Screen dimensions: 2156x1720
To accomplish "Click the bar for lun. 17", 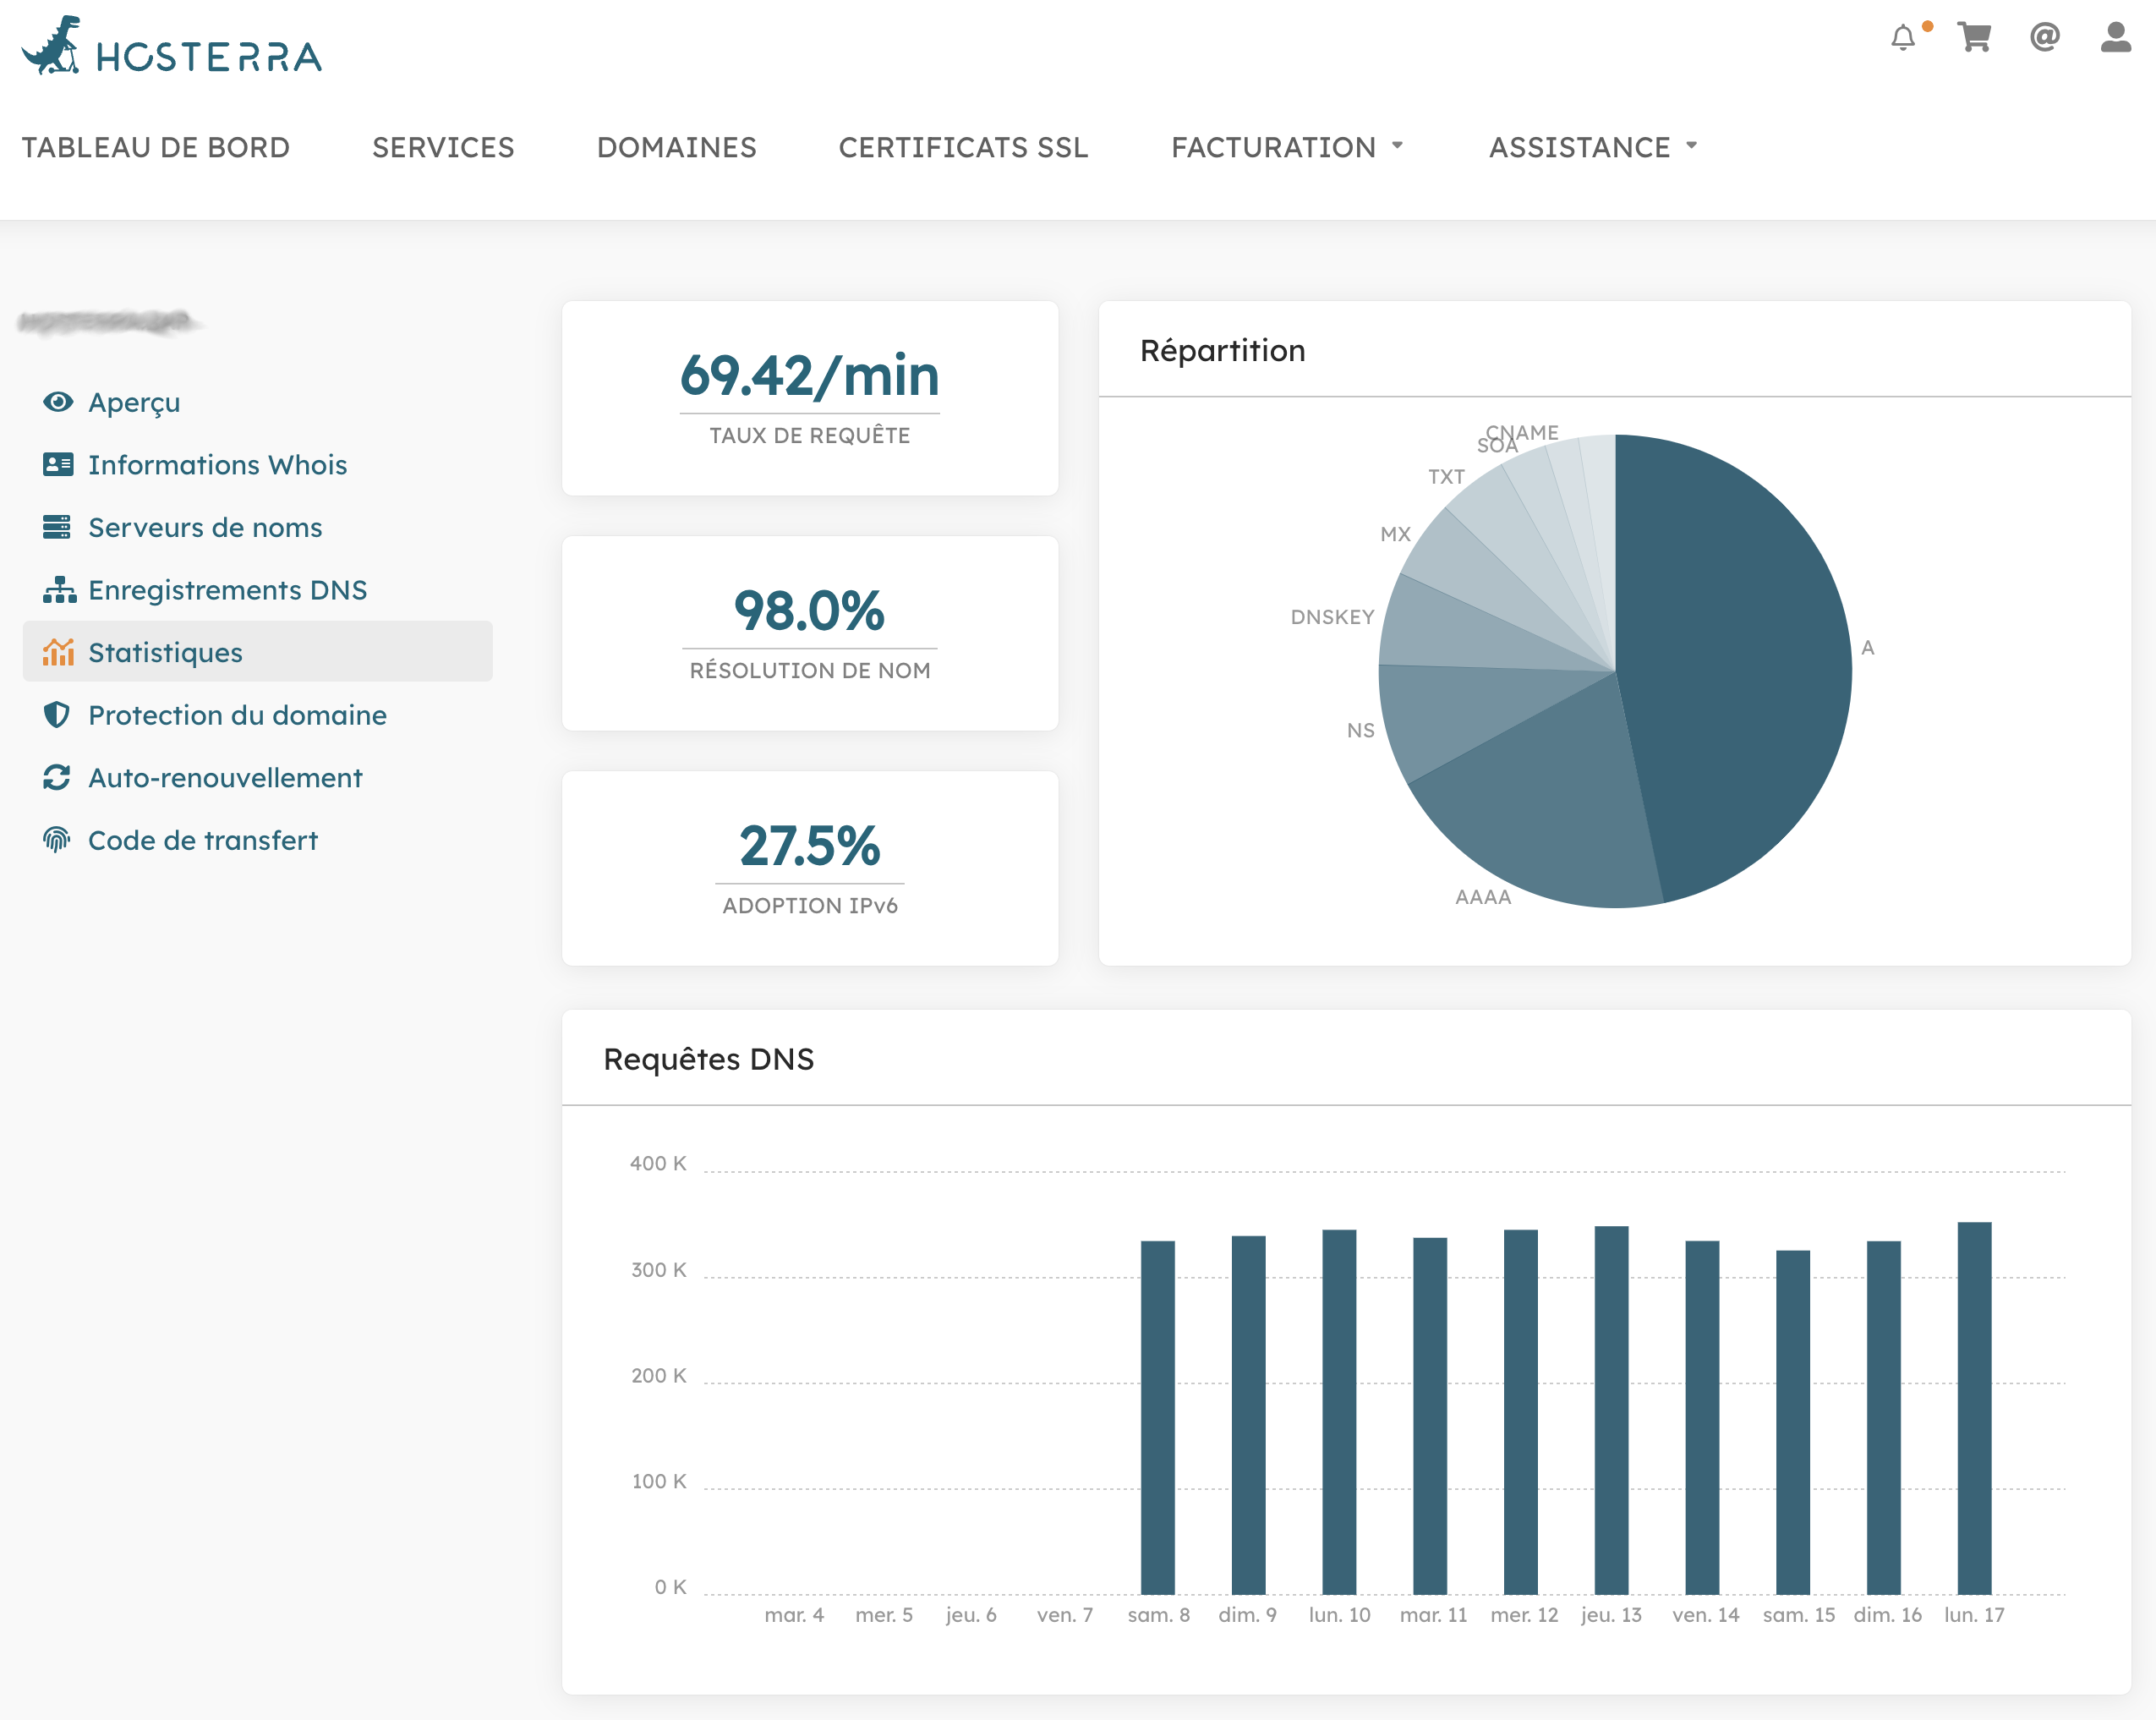I will (1974, 1408).
